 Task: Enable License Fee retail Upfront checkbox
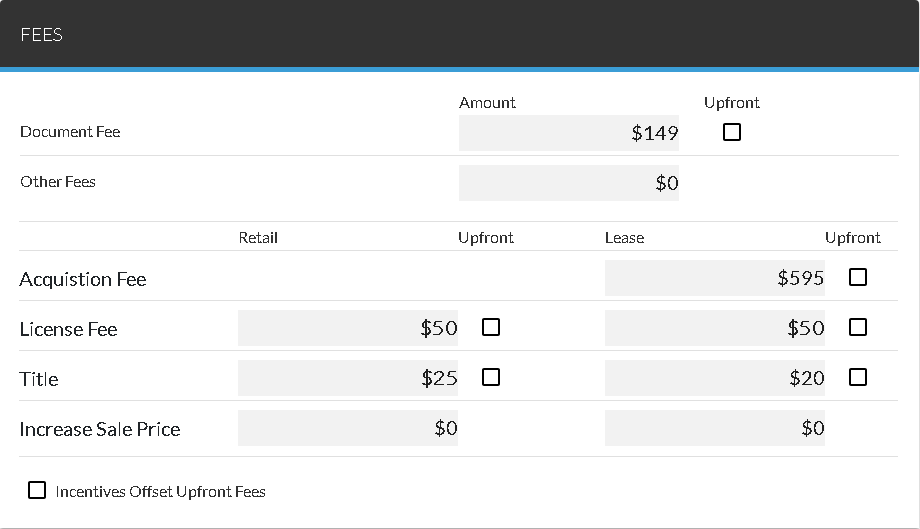click(491, 327)
